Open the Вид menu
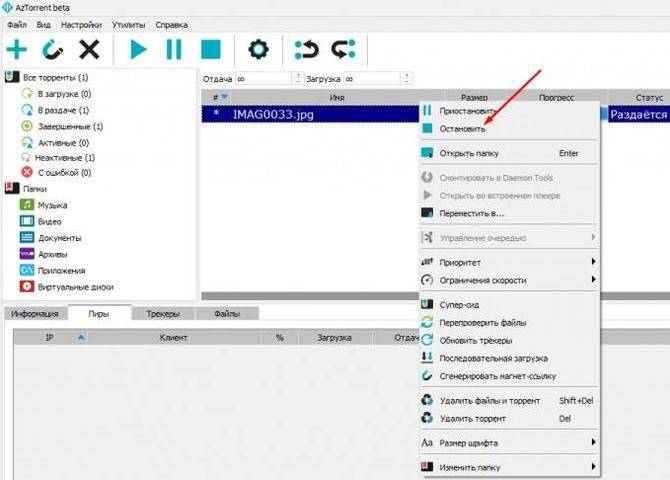Image resolution: width=670 pixels, height=480 pixels. coord(43,25)
